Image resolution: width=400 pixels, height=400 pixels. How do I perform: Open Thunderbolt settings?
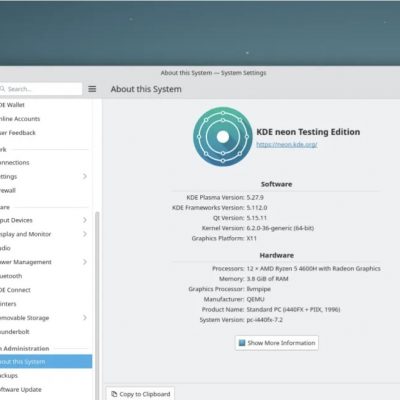click(46, 332)
